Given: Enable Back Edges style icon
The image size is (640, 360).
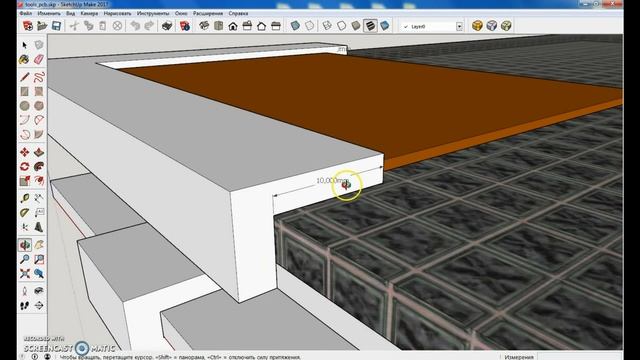Looking at the screenshot, I should (310, 26).
